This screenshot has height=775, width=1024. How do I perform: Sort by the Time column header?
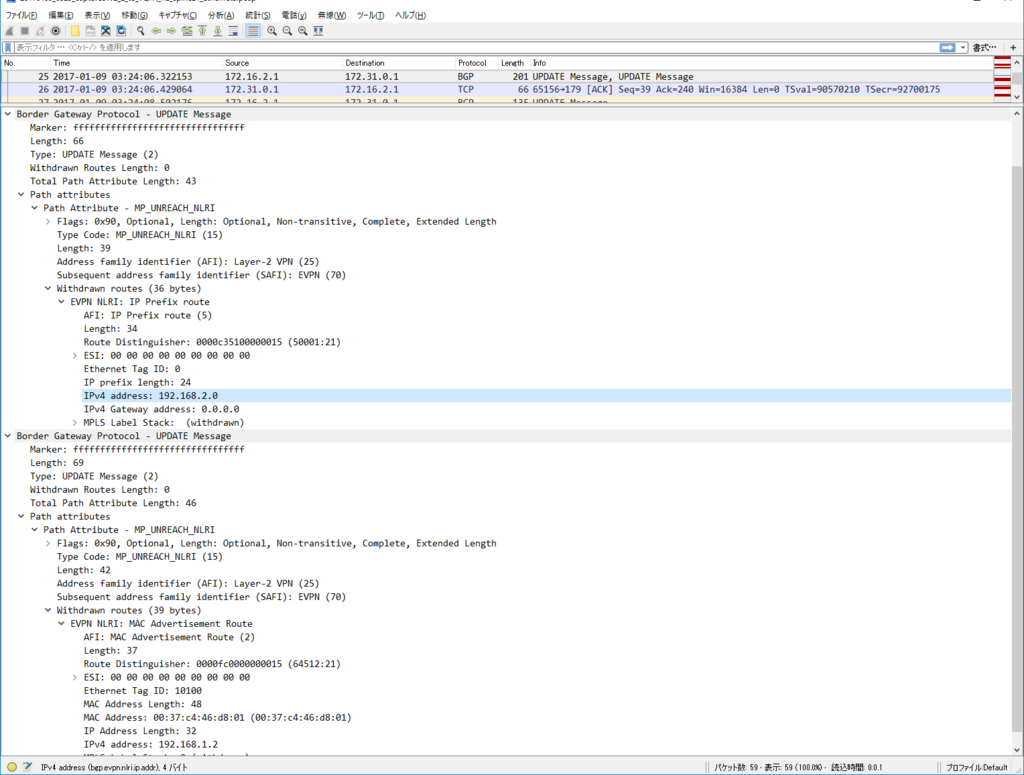136,63
